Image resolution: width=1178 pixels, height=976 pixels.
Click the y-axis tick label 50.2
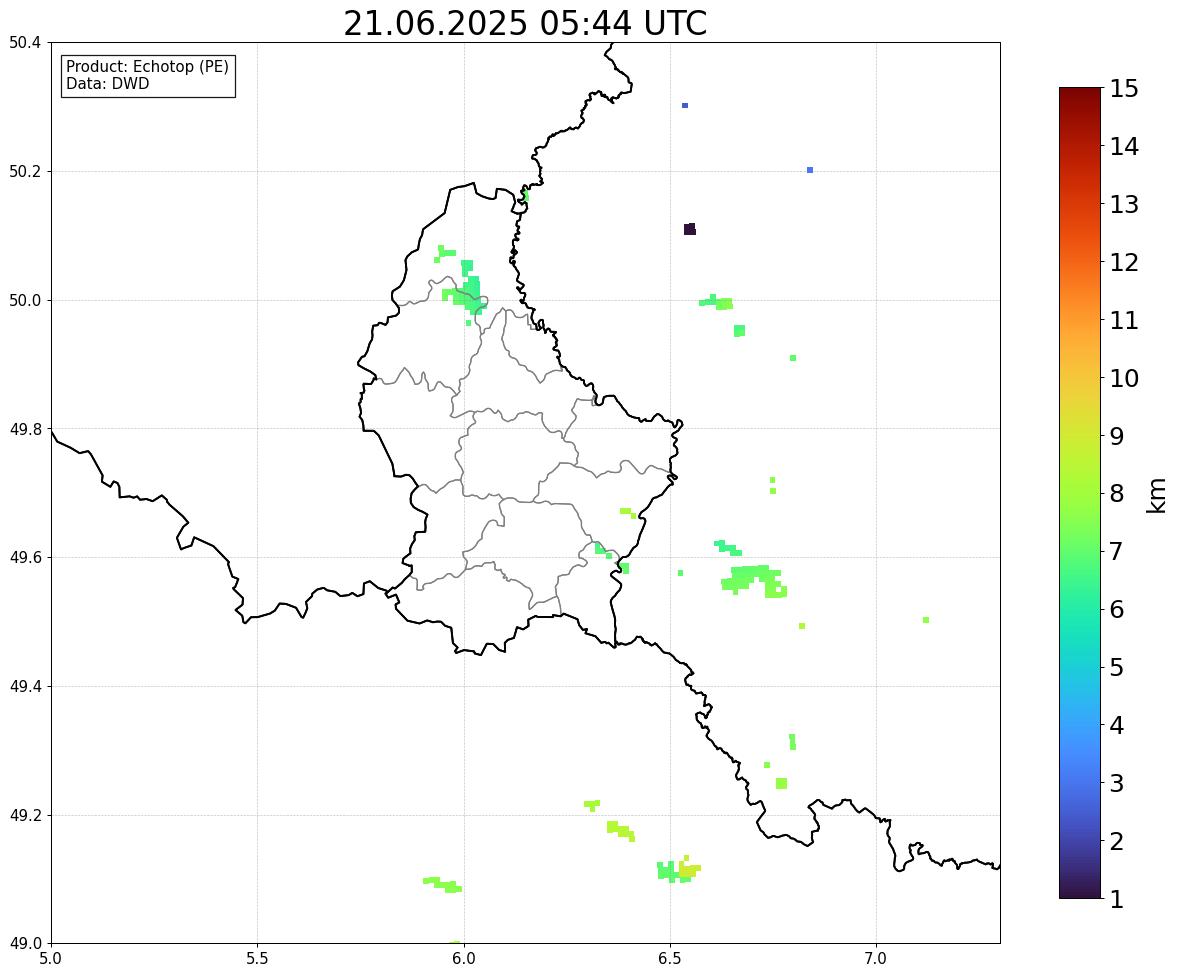click(25, 171)
